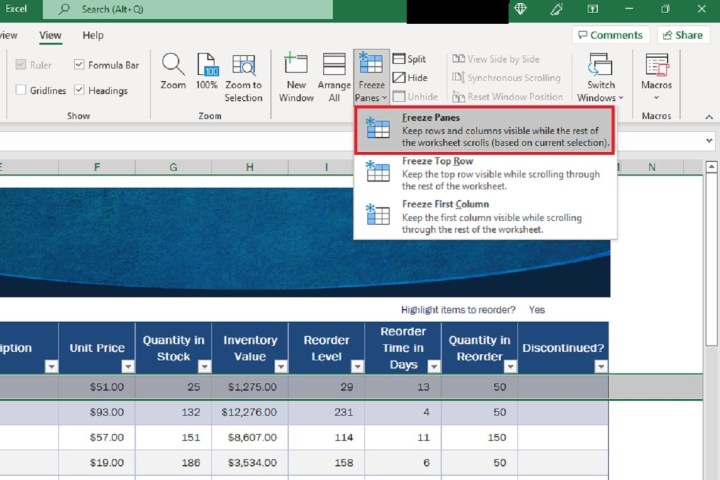
Task: Toggle the Headings checkbox
Action: (80, 90)
